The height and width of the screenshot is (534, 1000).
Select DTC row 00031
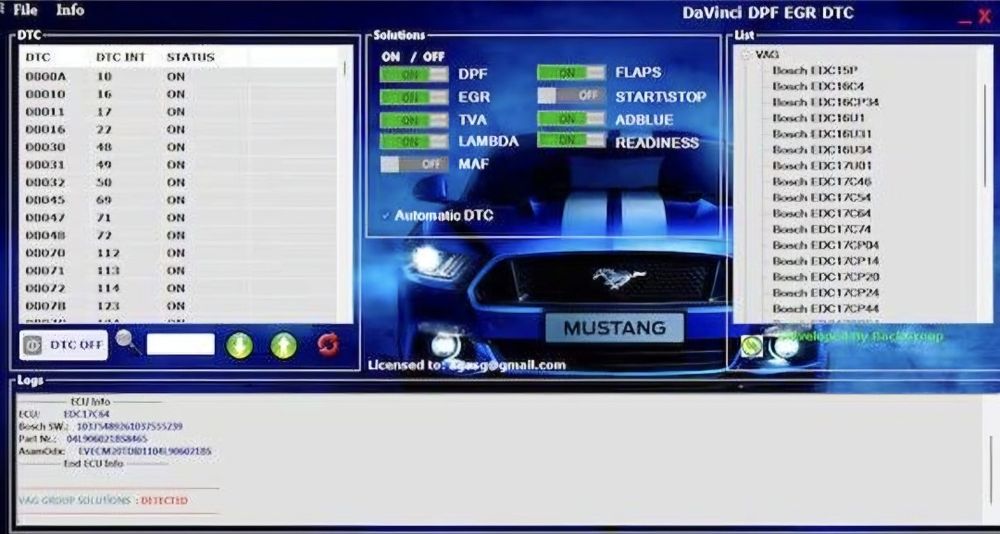pos(180,165)
